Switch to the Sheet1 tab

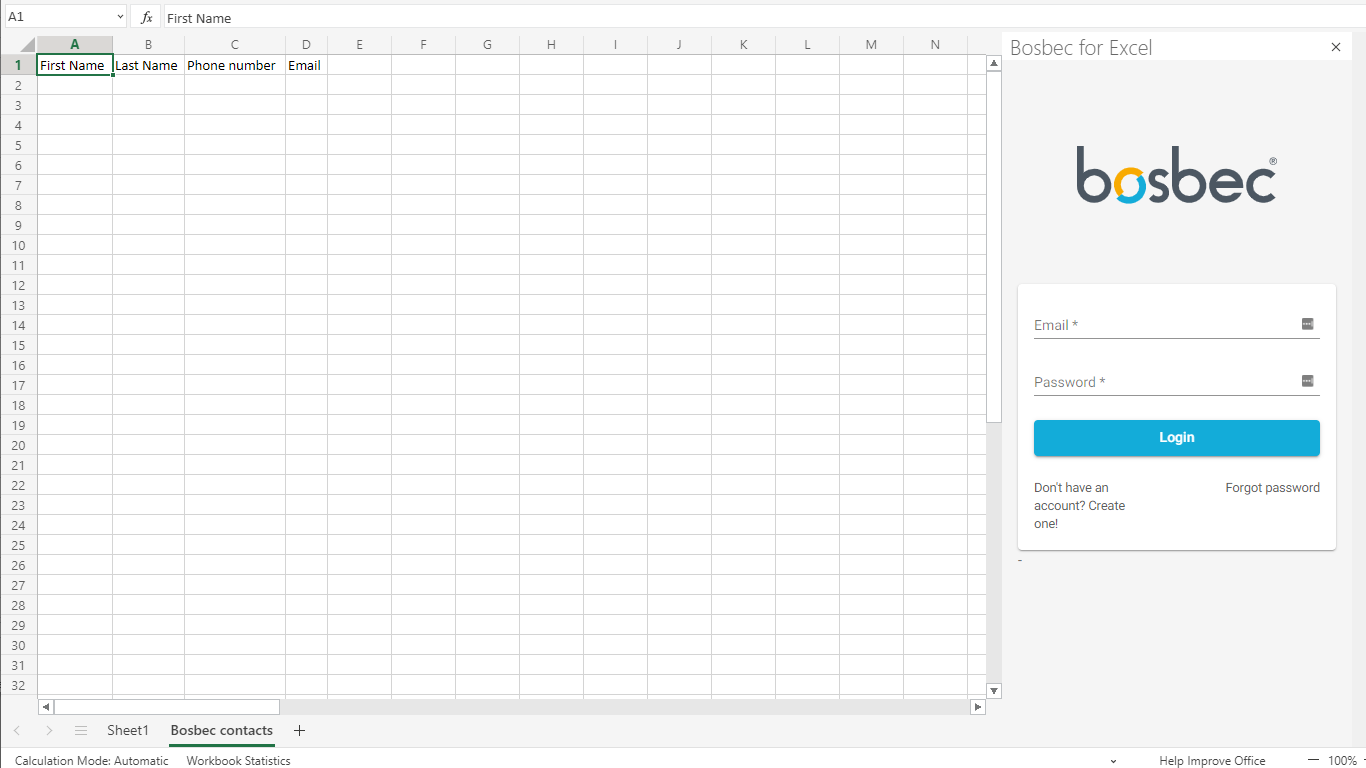coord(128,731)
